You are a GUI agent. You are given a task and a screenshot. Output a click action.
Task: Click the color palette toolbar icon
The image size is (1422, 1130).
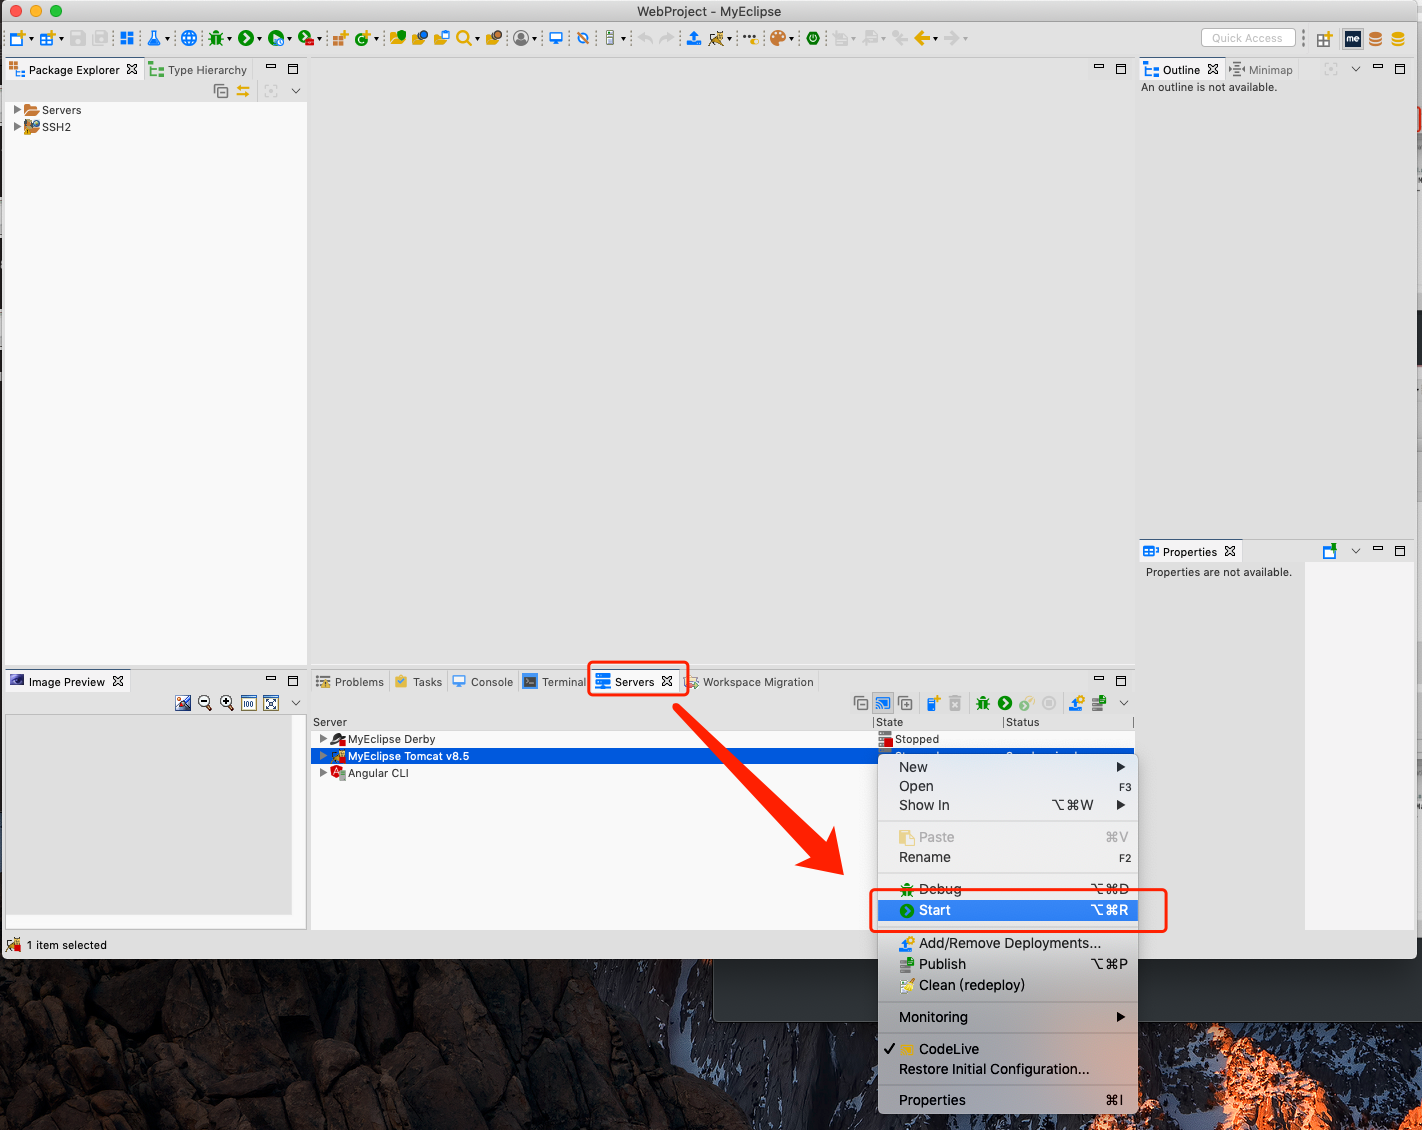point(778,38)
